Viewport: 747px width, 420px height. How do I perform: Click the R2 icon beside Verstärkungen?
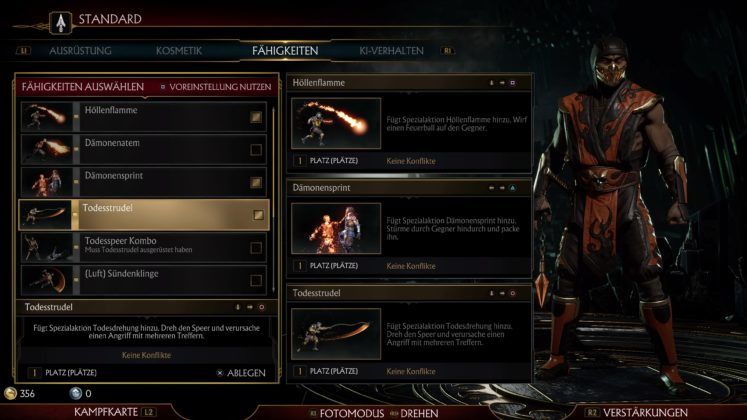pos(592,412)
